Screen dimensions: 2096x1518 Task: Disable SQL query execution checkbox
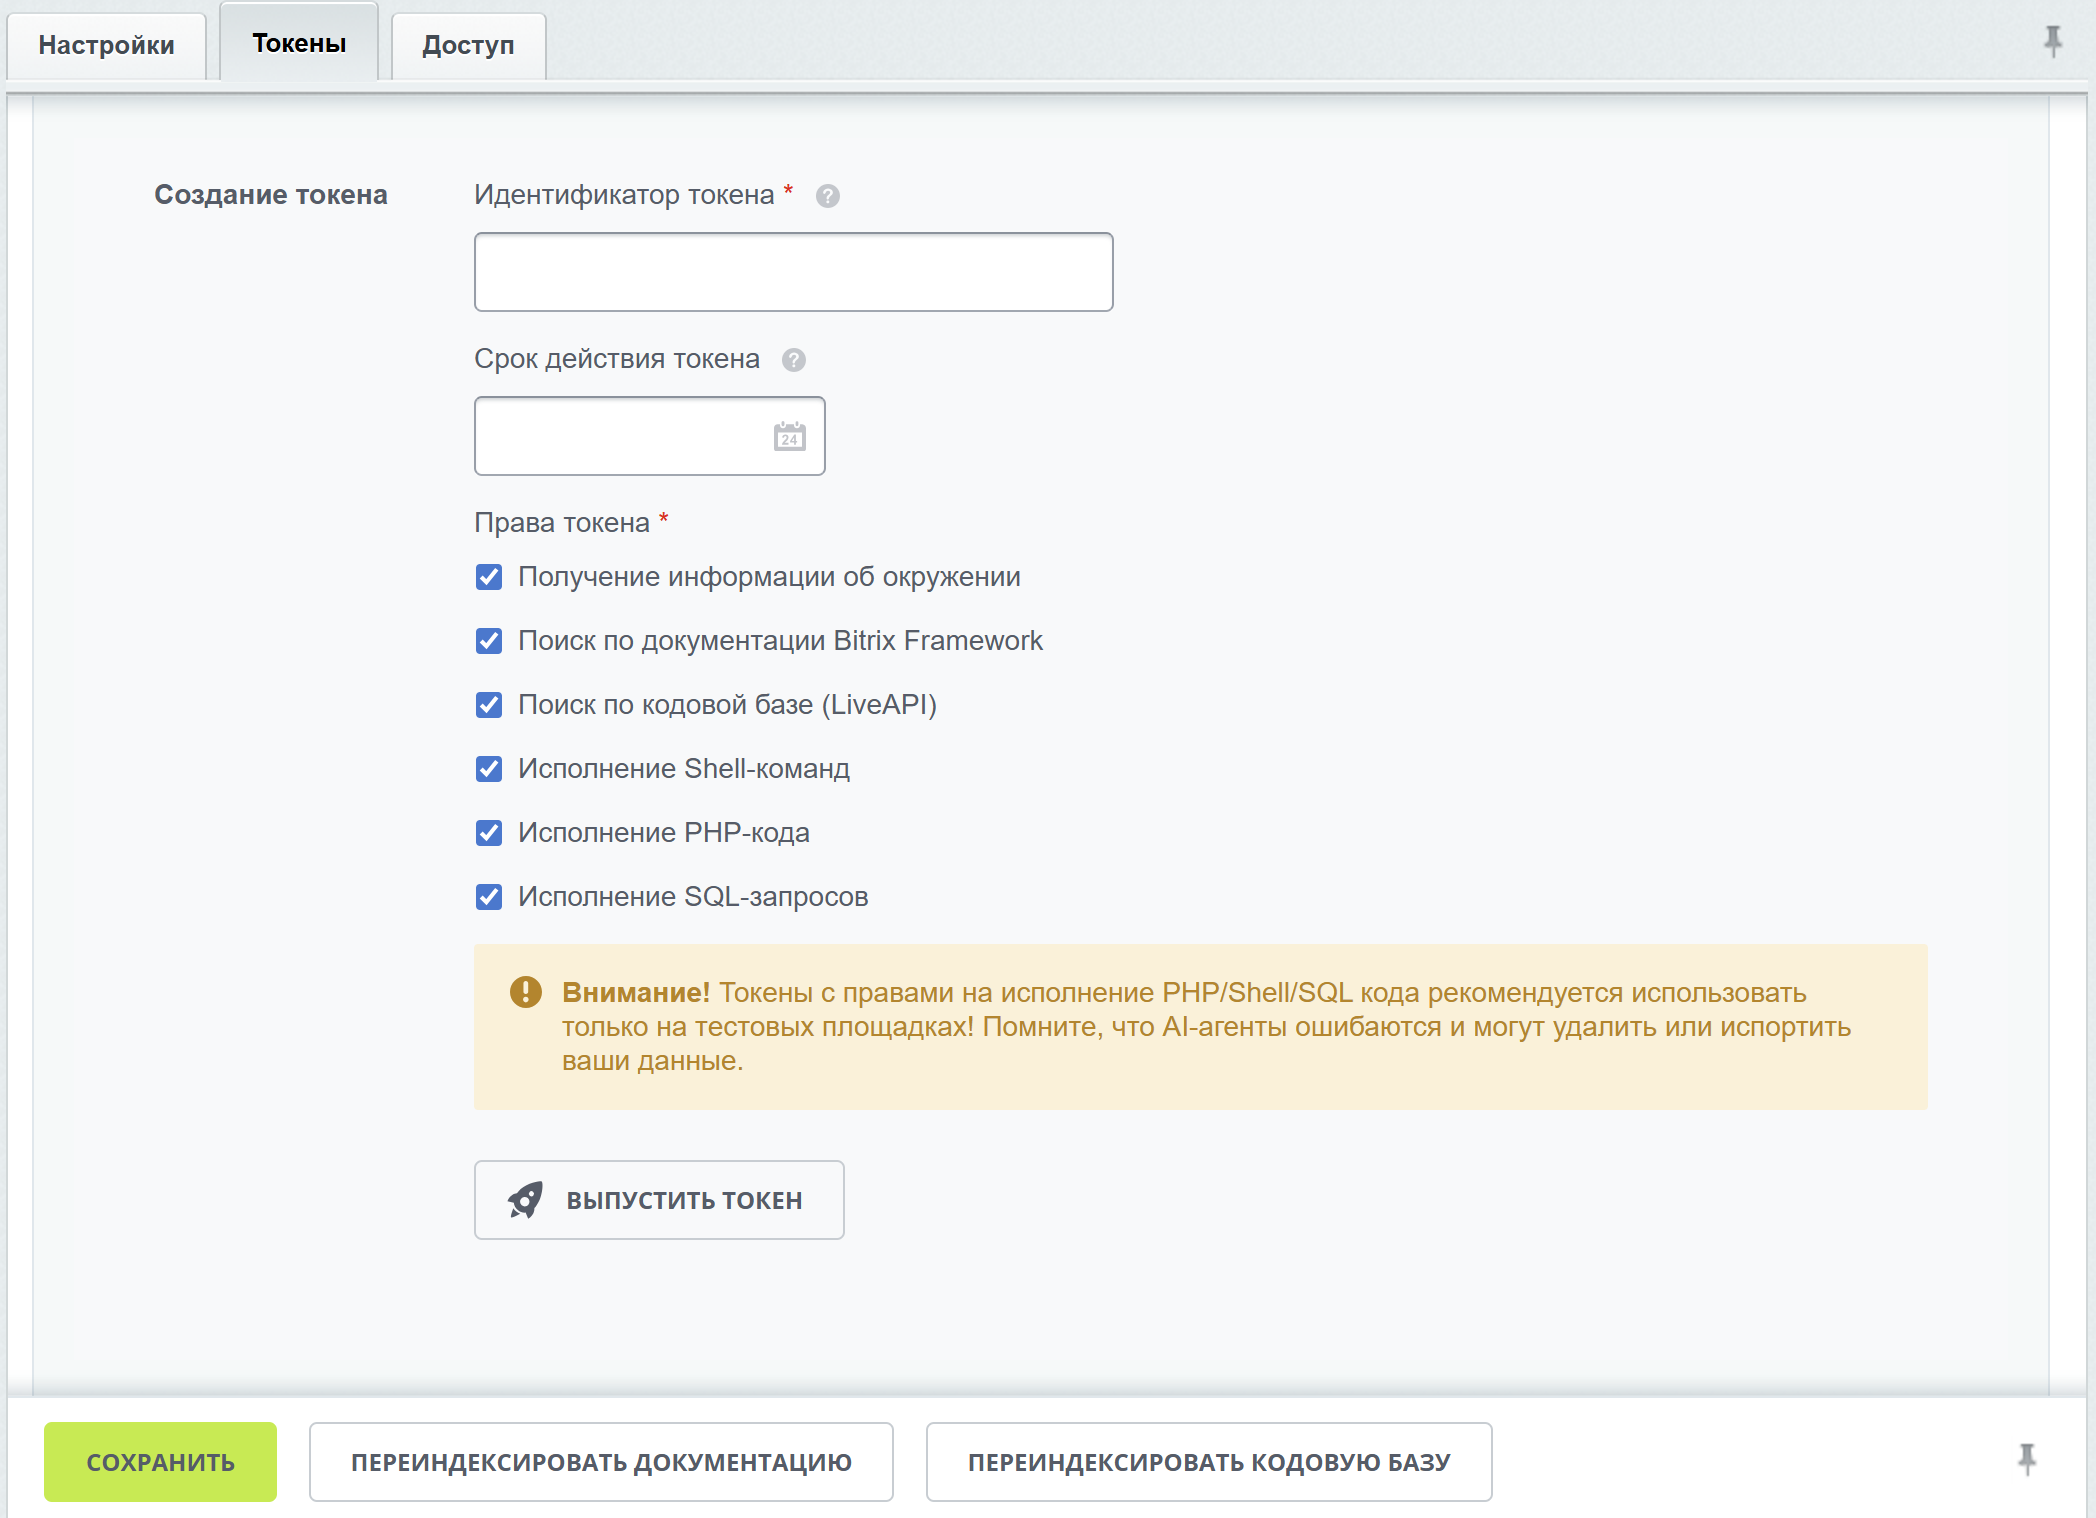[489, 897]
